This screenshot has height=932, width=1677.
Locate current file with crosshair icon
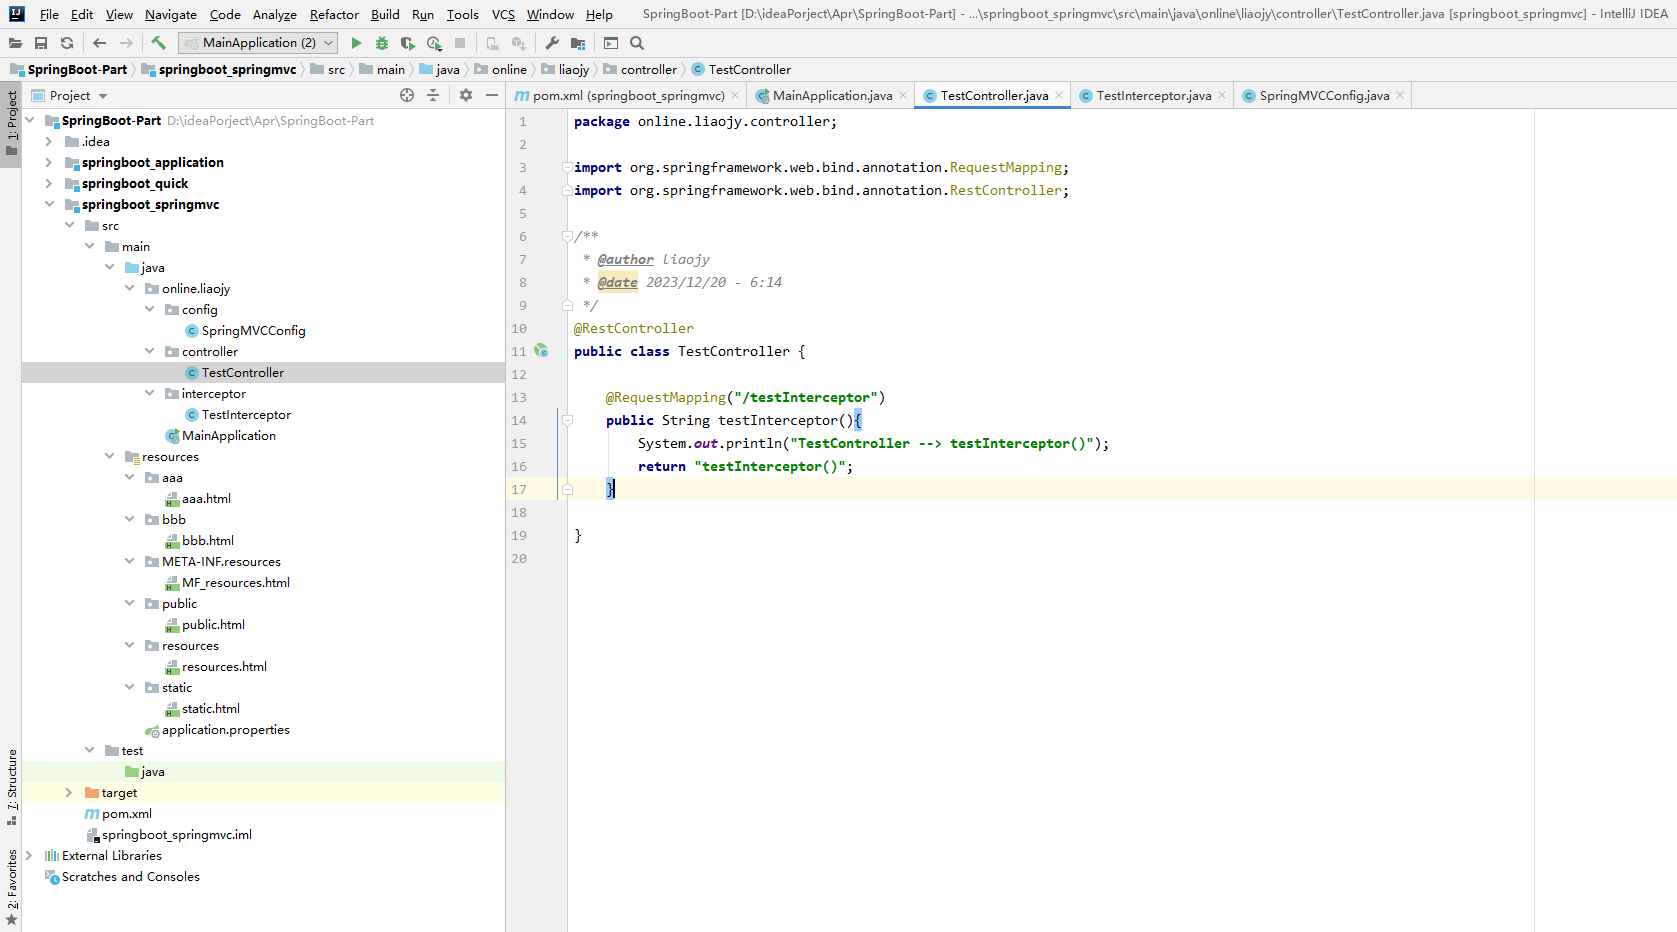(407, 95)
